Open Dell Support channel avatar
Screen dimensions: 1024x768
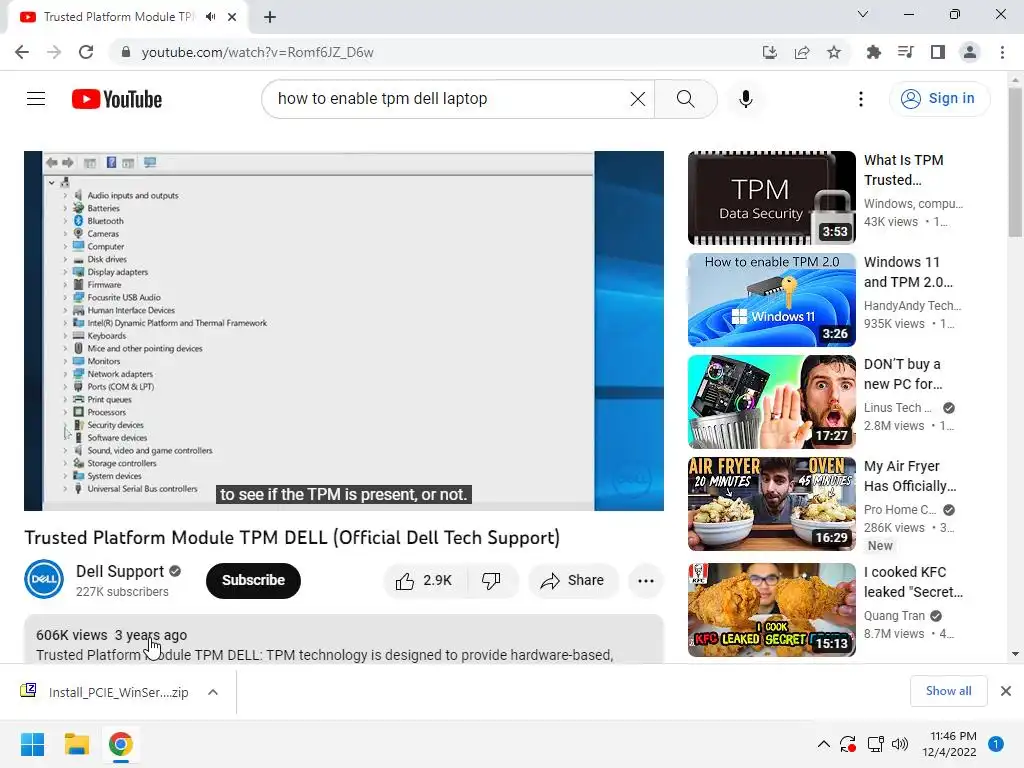44,579
